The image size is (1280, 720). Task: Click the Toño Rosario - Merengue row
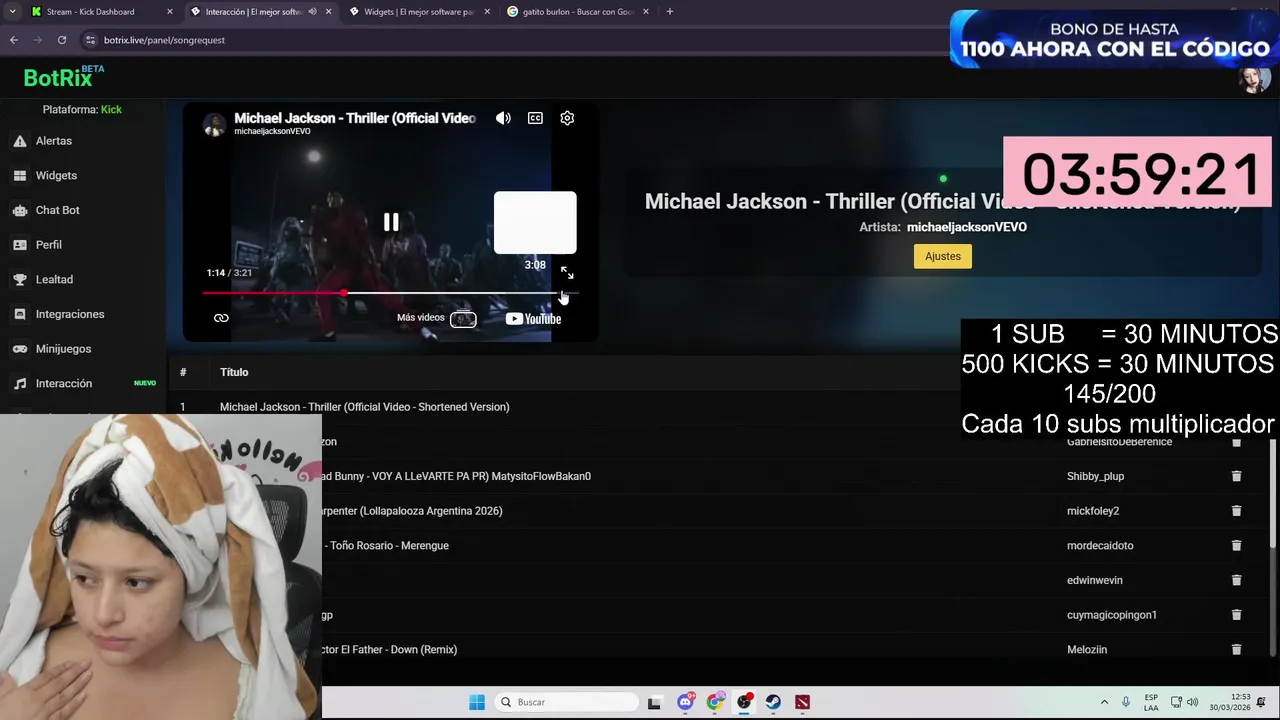click(389, 546)
